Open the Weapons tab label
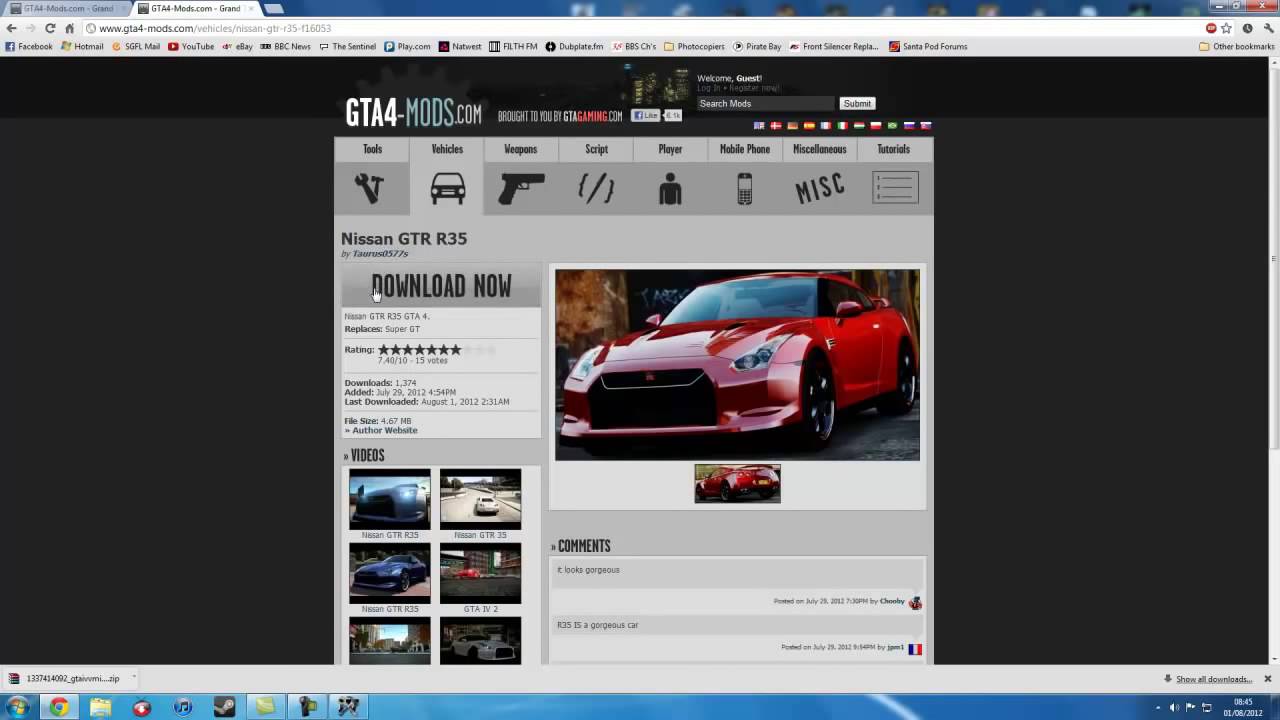This screenshot has height=720, width=1280. pos(520,149)
